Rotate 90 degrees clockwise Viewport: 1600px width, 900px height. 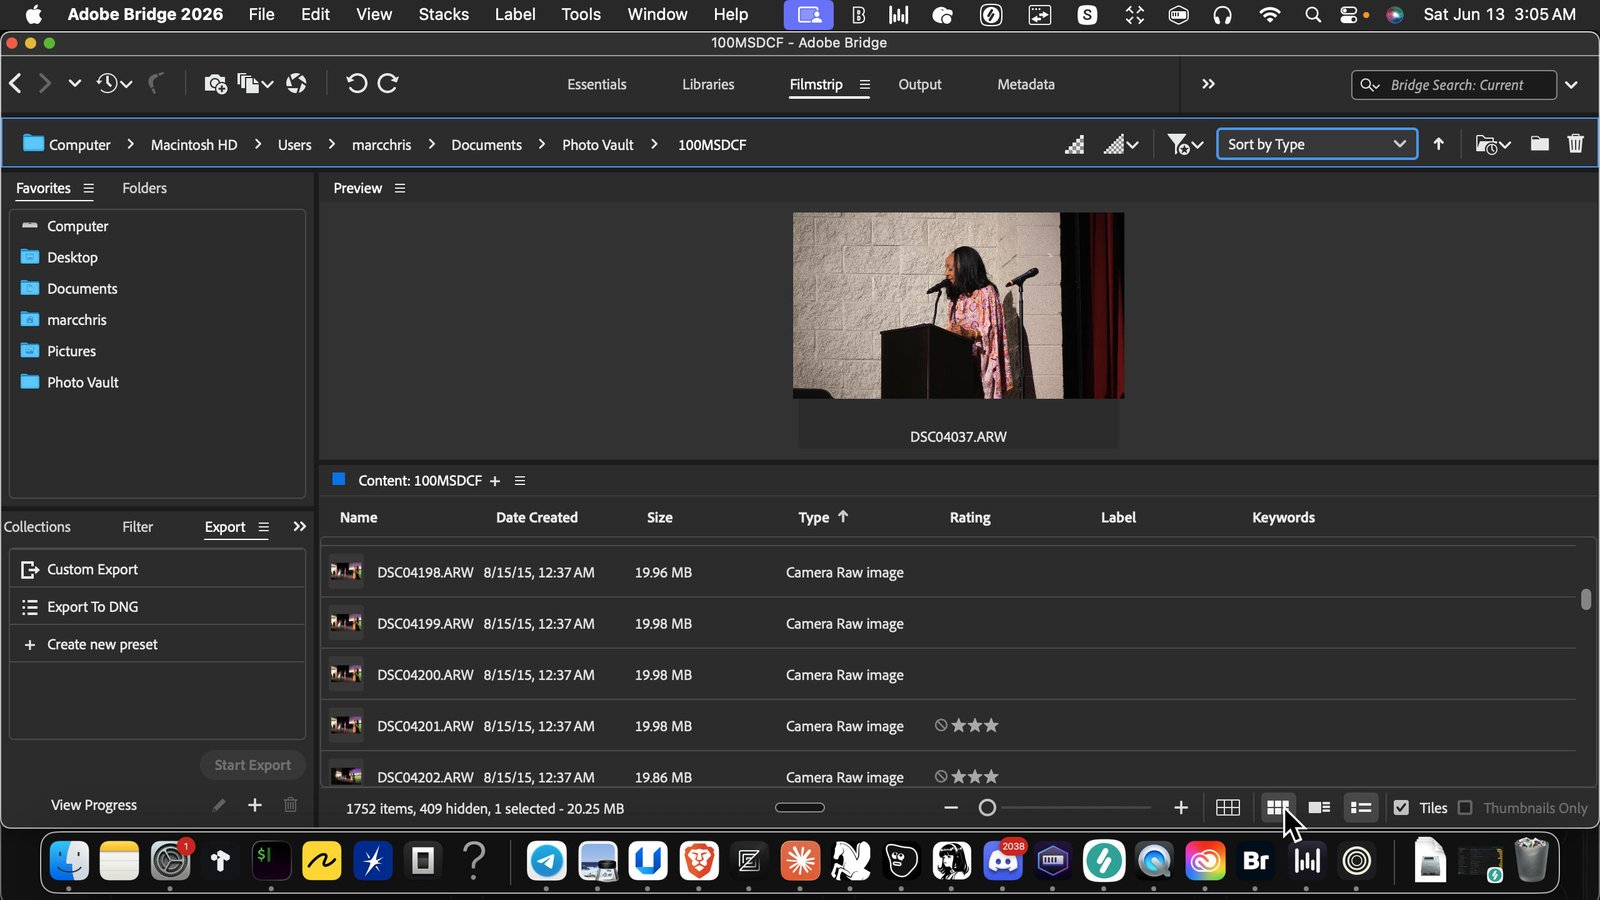[x=388, y=84]
